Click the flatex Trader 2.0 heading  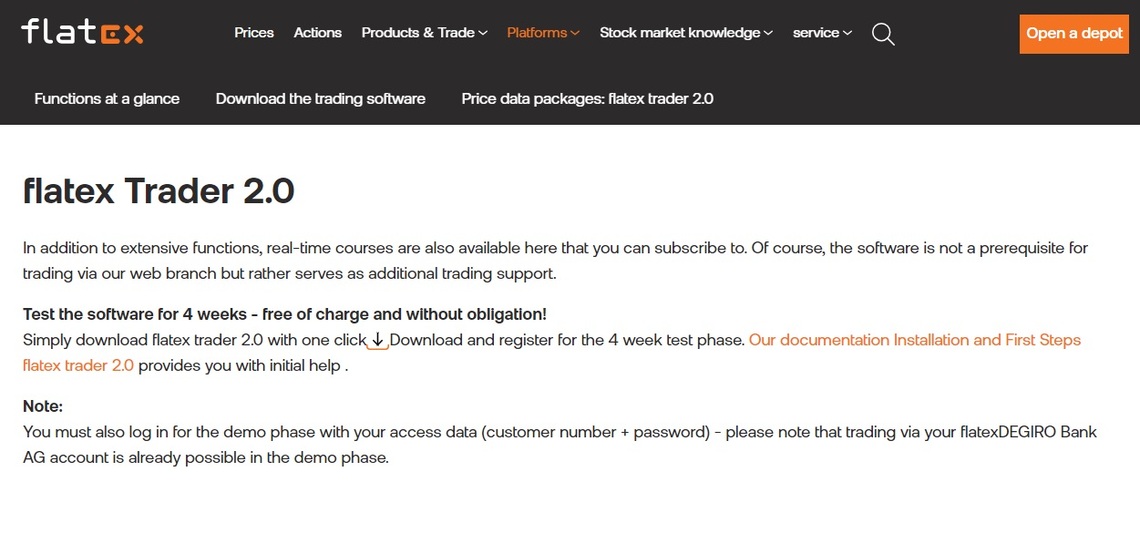click(158, 192)
